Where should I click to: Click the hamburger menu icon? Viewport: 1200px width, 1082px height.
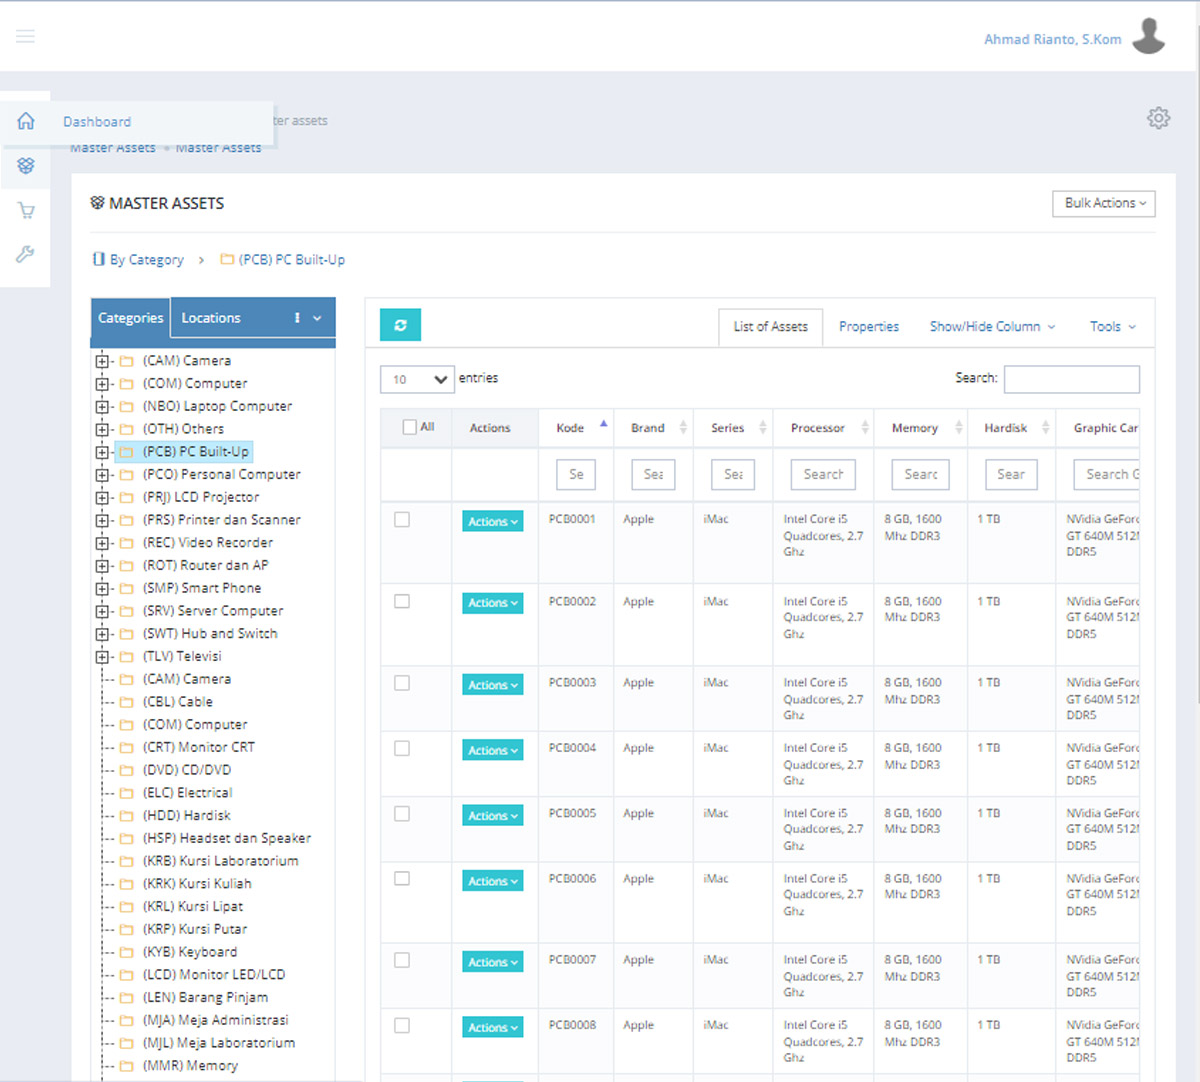[x=26, y=37]
